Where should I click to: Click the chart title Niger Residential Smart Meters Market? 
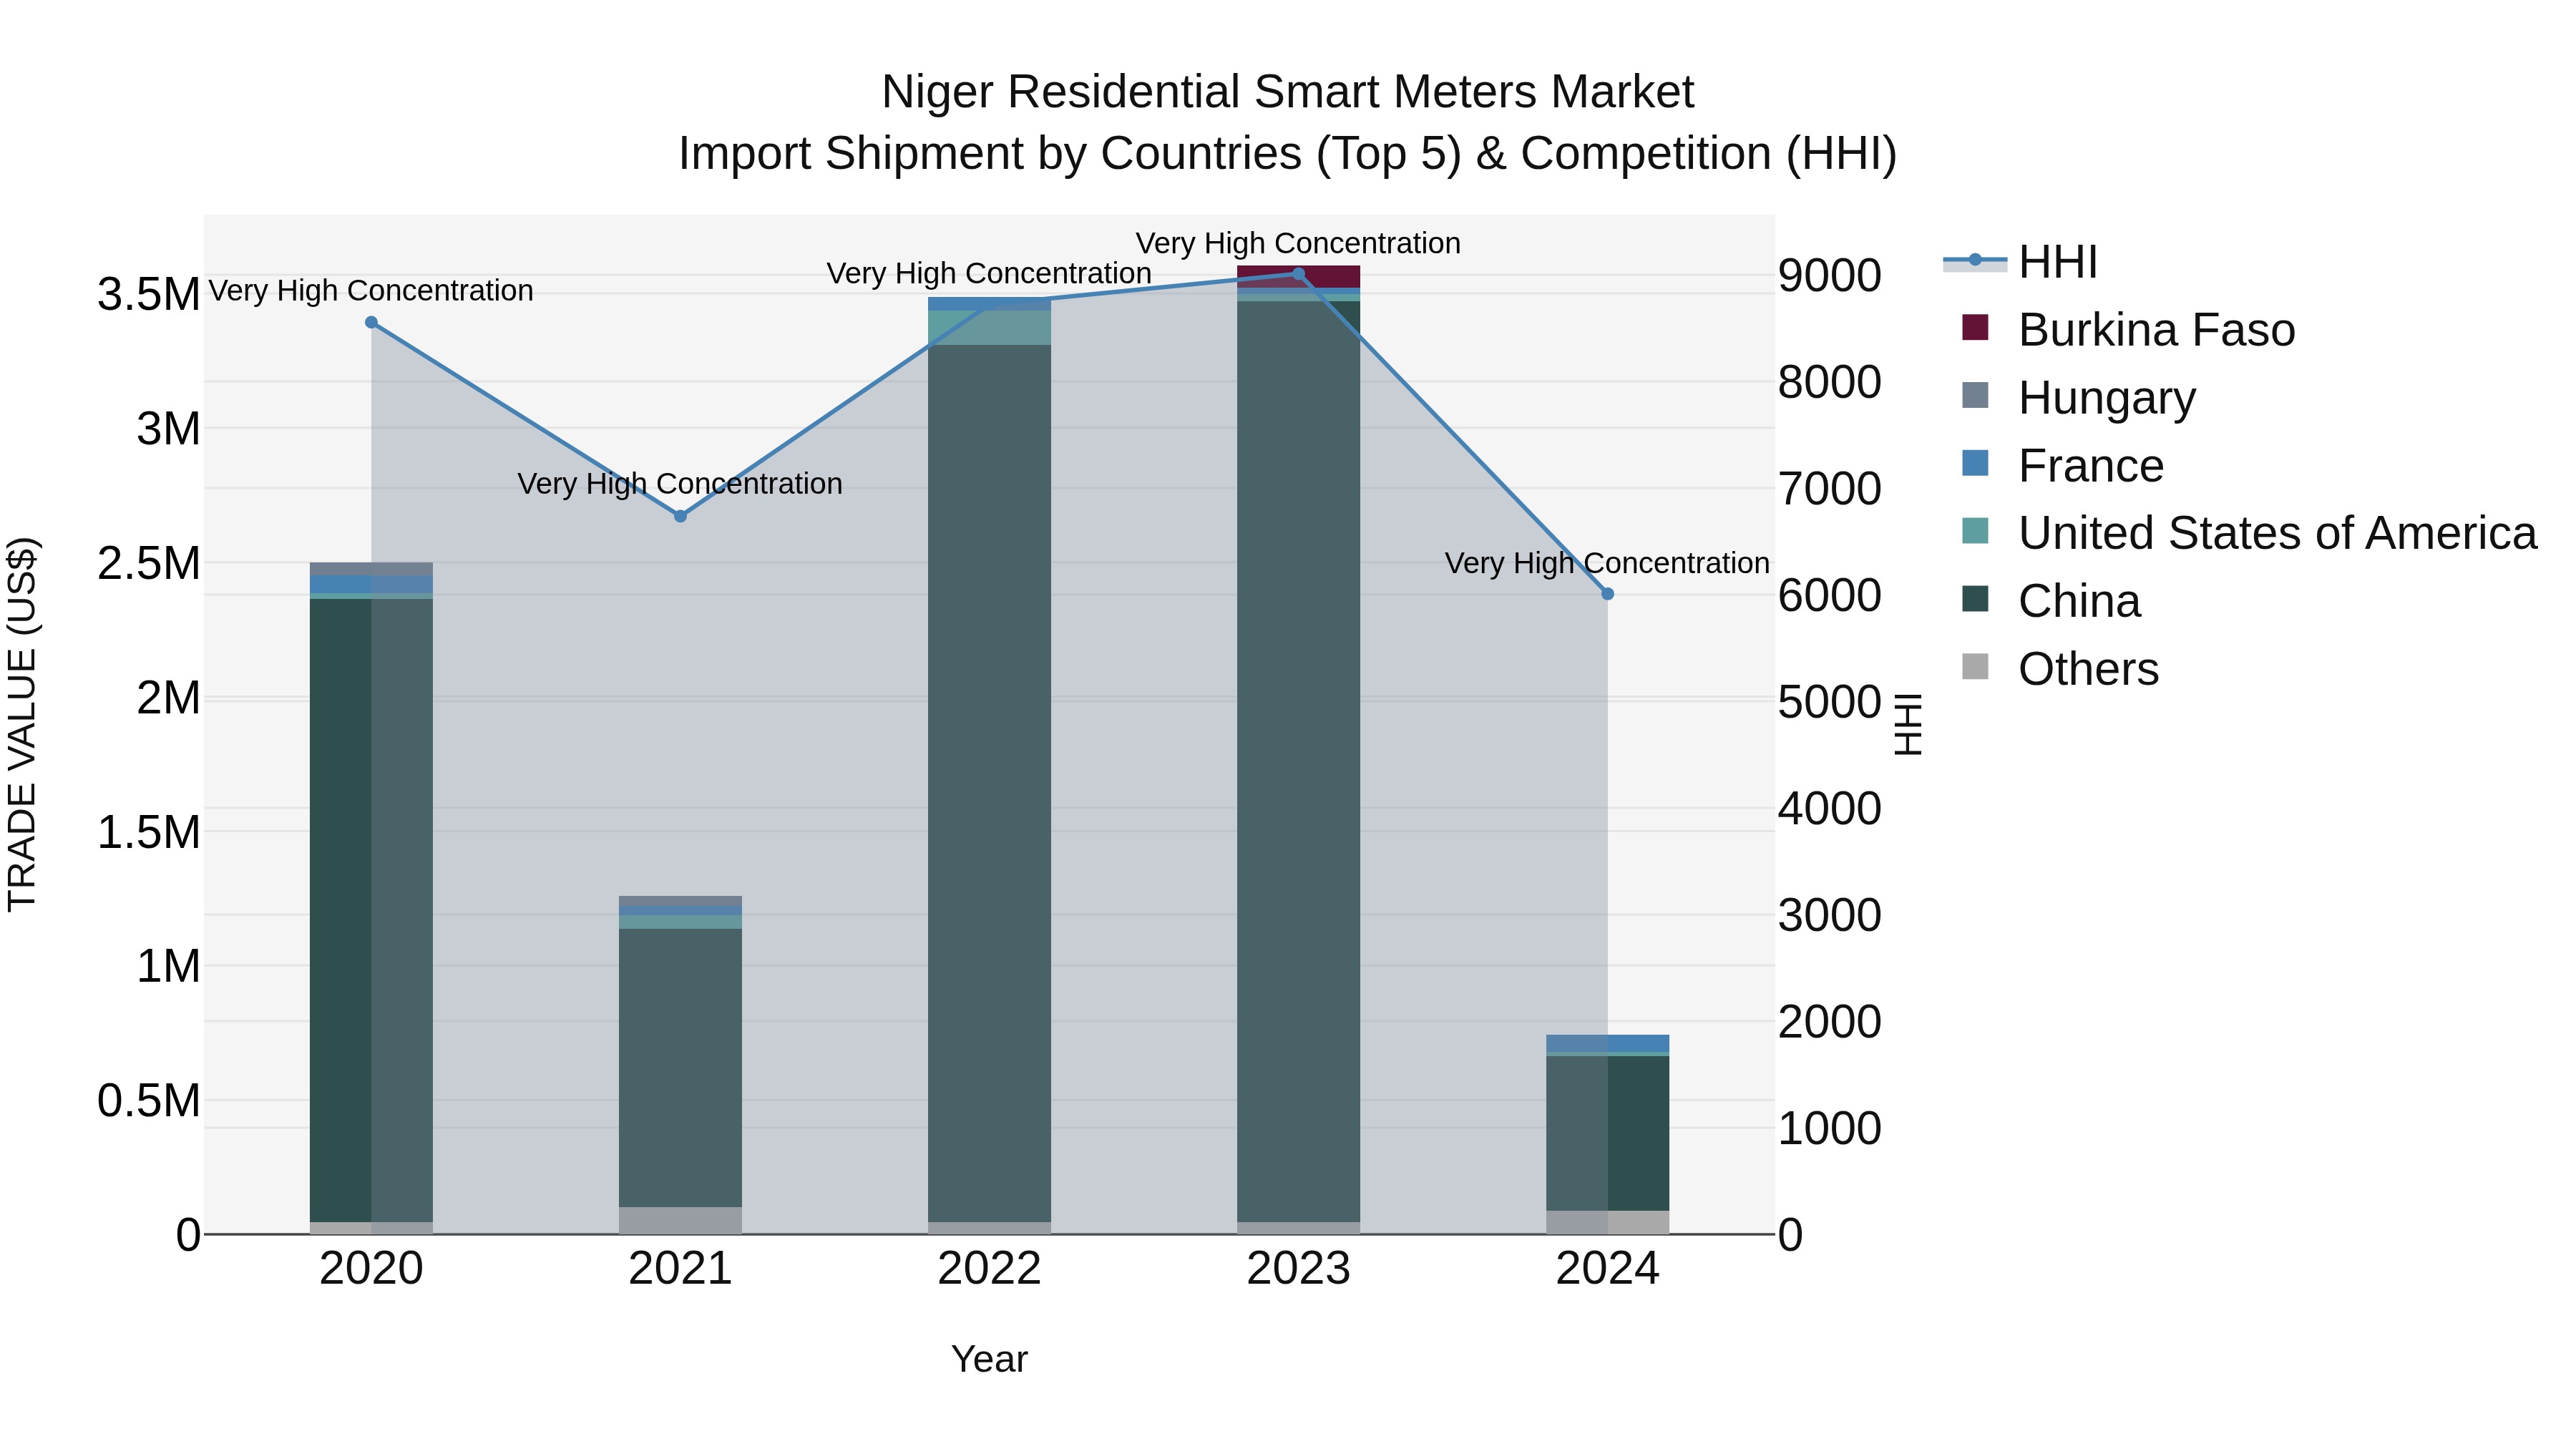pyautogui.click(x=1288, y=92)
